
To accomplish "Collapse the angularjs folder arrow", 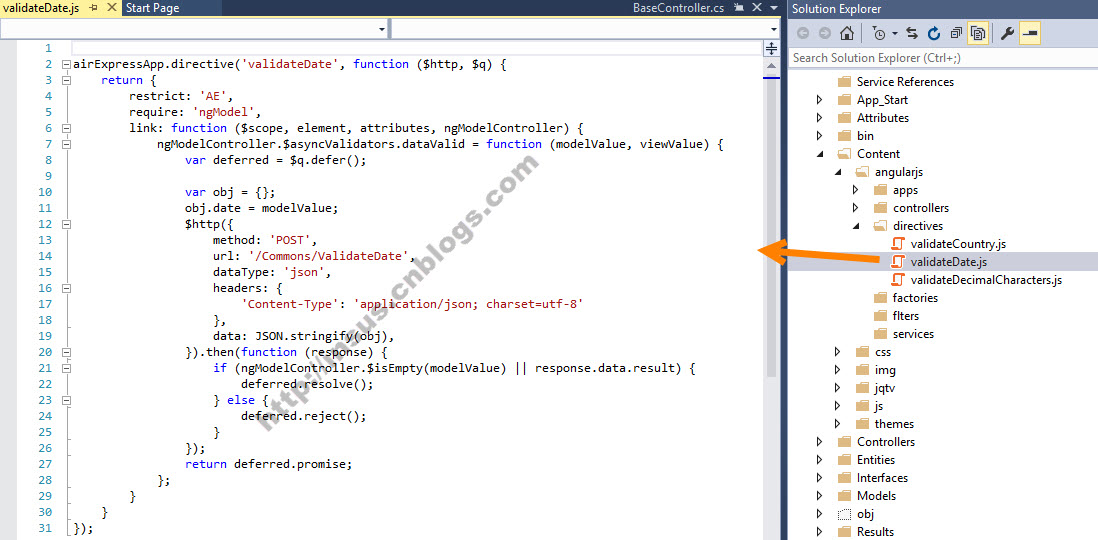I will point(838,172).
